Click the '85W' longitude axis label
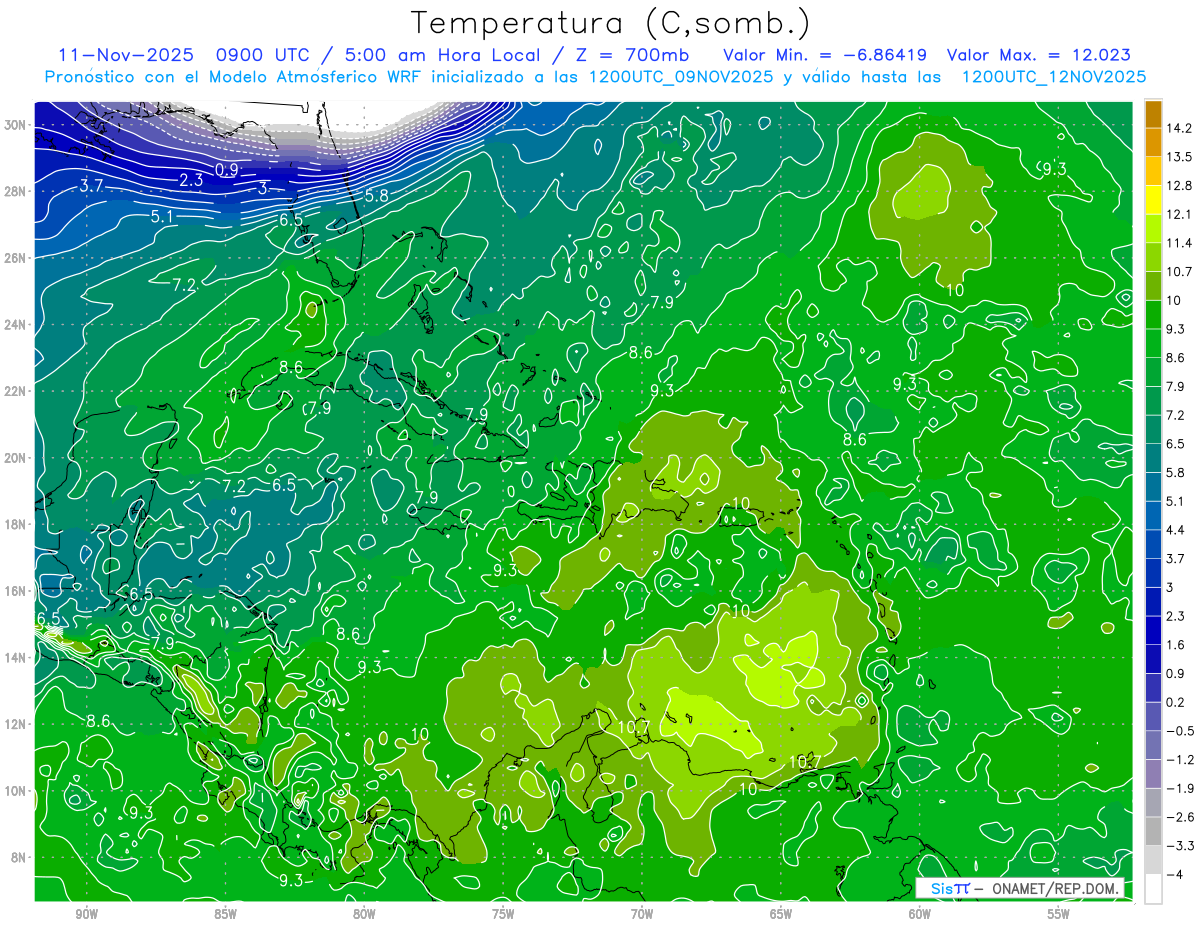Screen dimensions: 1200x927 coord(225,914)
